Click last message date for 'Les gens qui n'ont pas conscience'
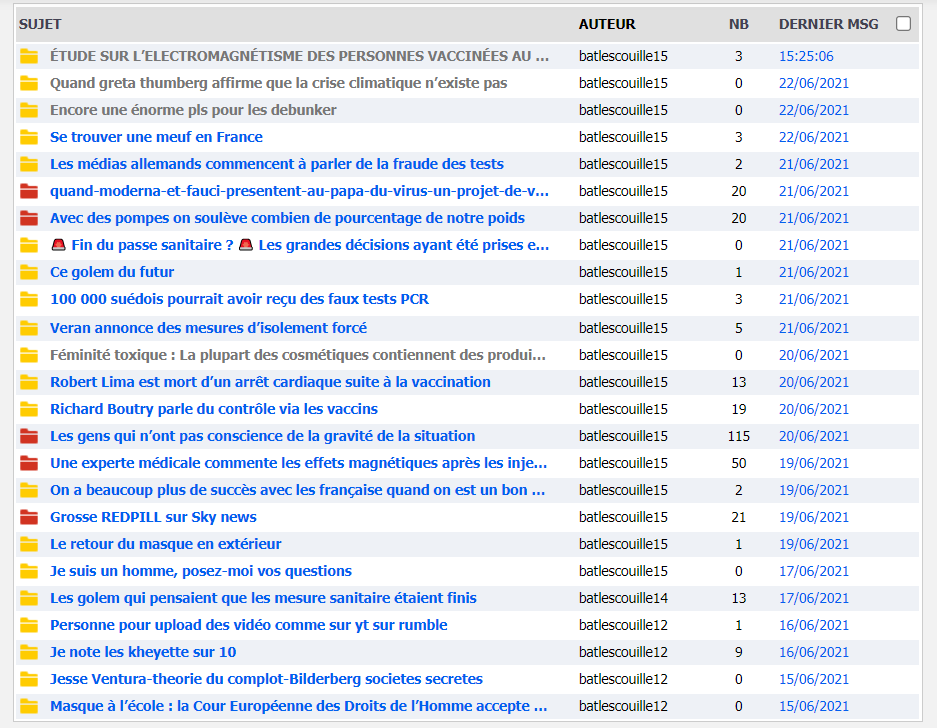 coord(814,436)
